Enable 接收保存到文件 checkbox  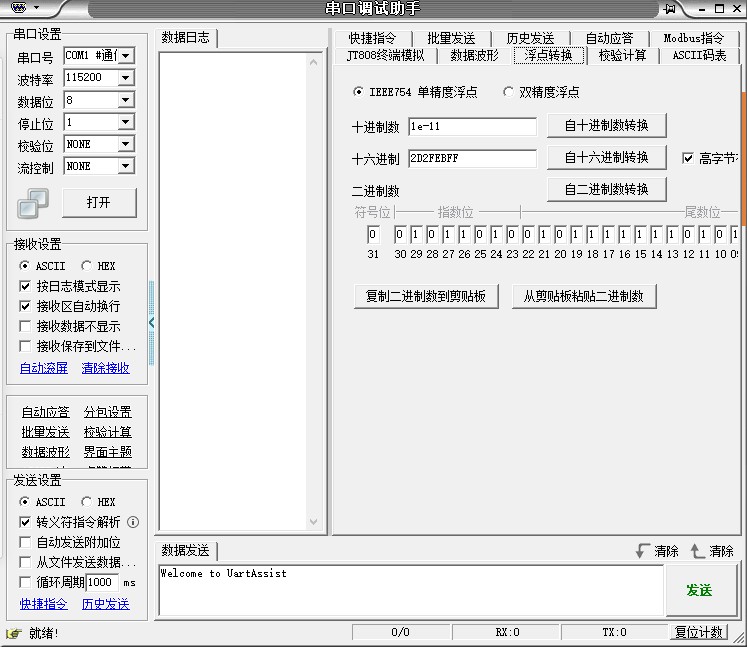25,346
